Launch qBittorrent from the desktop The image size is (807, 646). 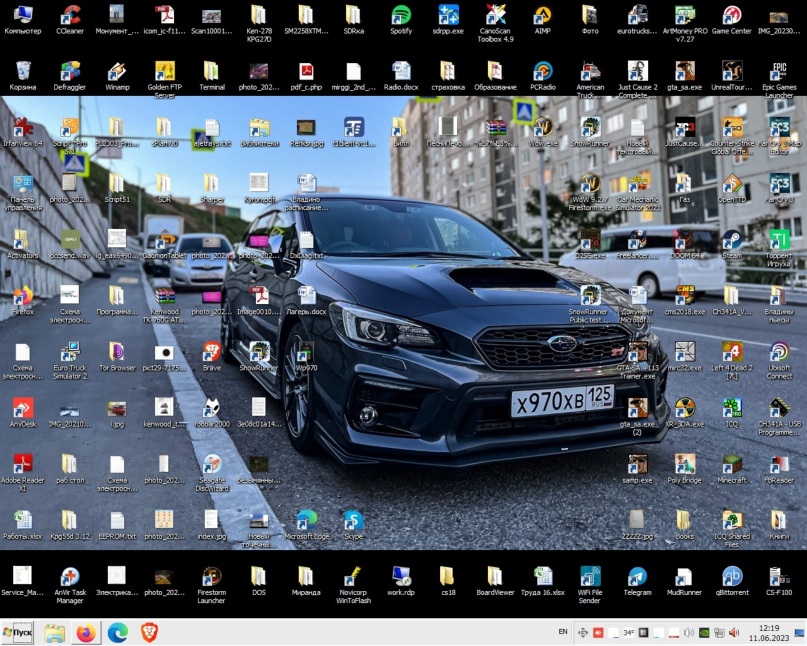point(732,577)
